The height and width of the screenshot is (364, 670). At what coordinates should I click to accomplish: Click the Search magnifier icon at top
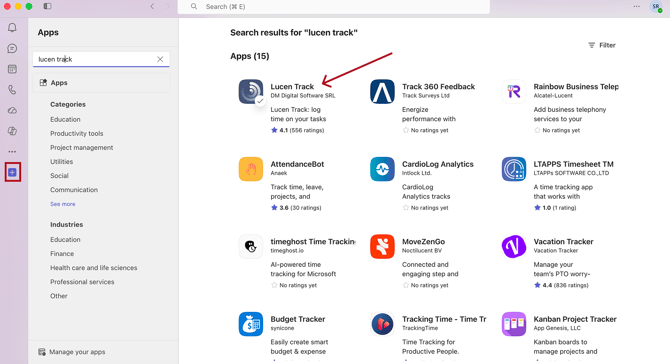pos(194,6)
